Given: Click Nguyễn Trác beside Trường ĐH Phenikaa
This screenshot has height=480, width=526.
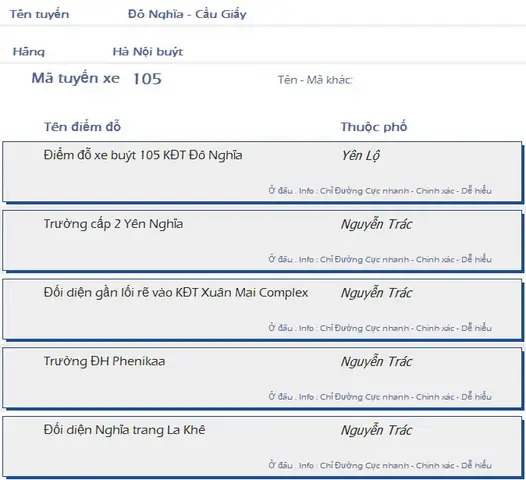Looking at the screenshot, I should [x=376, y=362].
